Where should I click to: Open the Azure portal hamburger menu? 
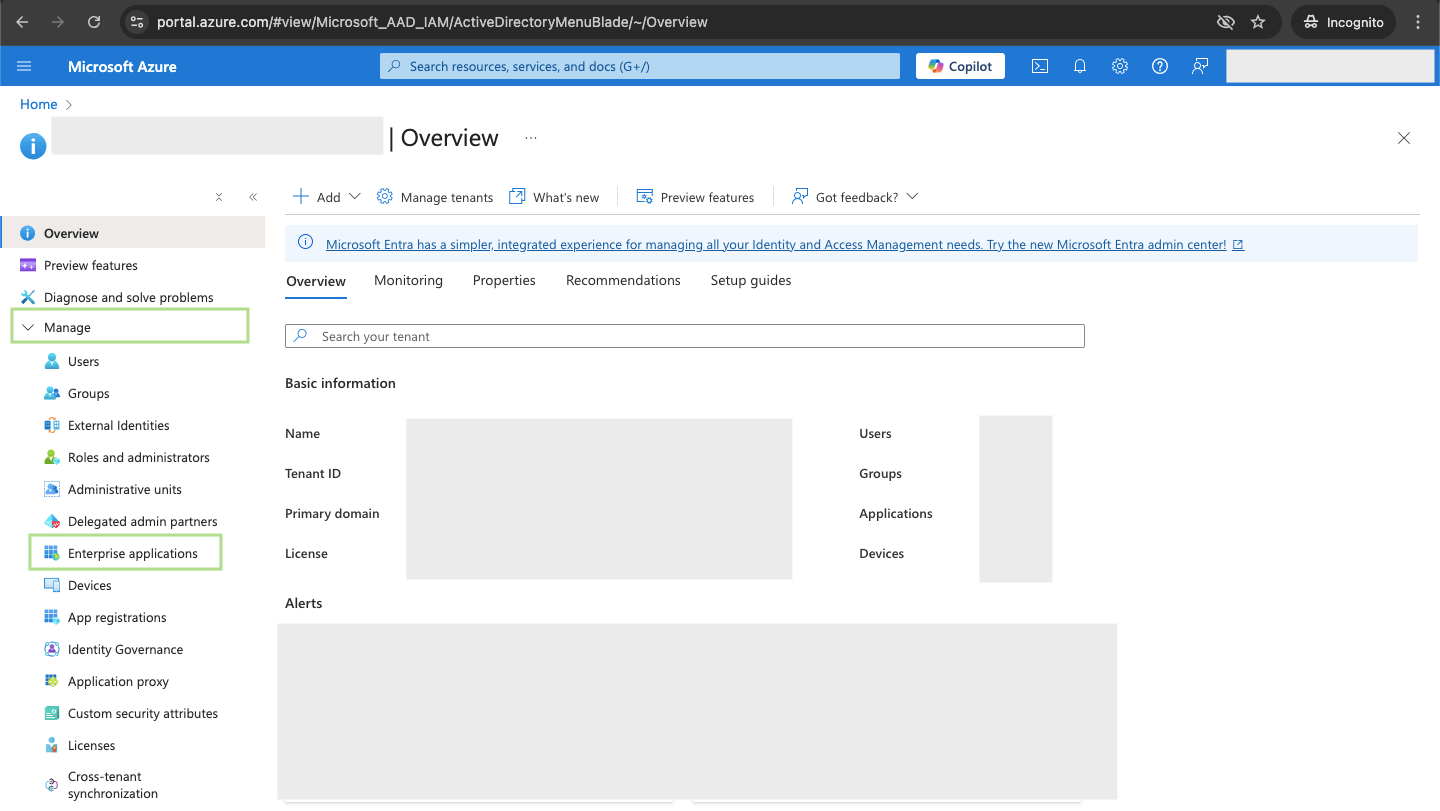click(x=25, y=66)
